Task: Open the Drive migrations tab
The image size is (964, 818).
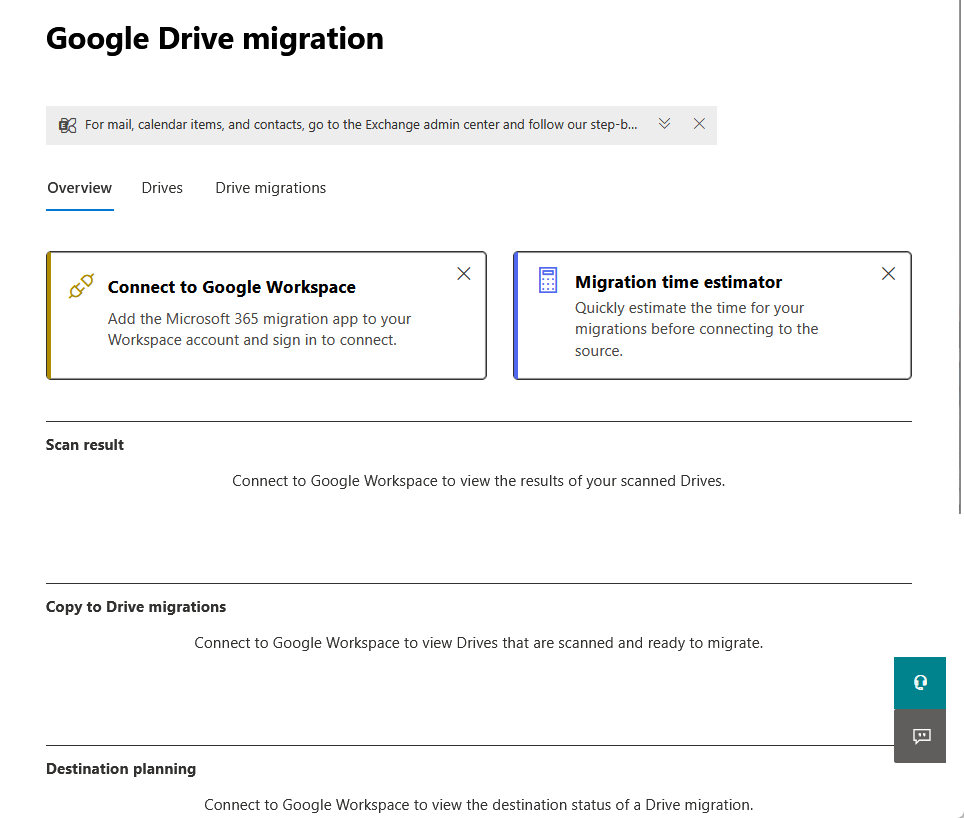Action: 271,188
